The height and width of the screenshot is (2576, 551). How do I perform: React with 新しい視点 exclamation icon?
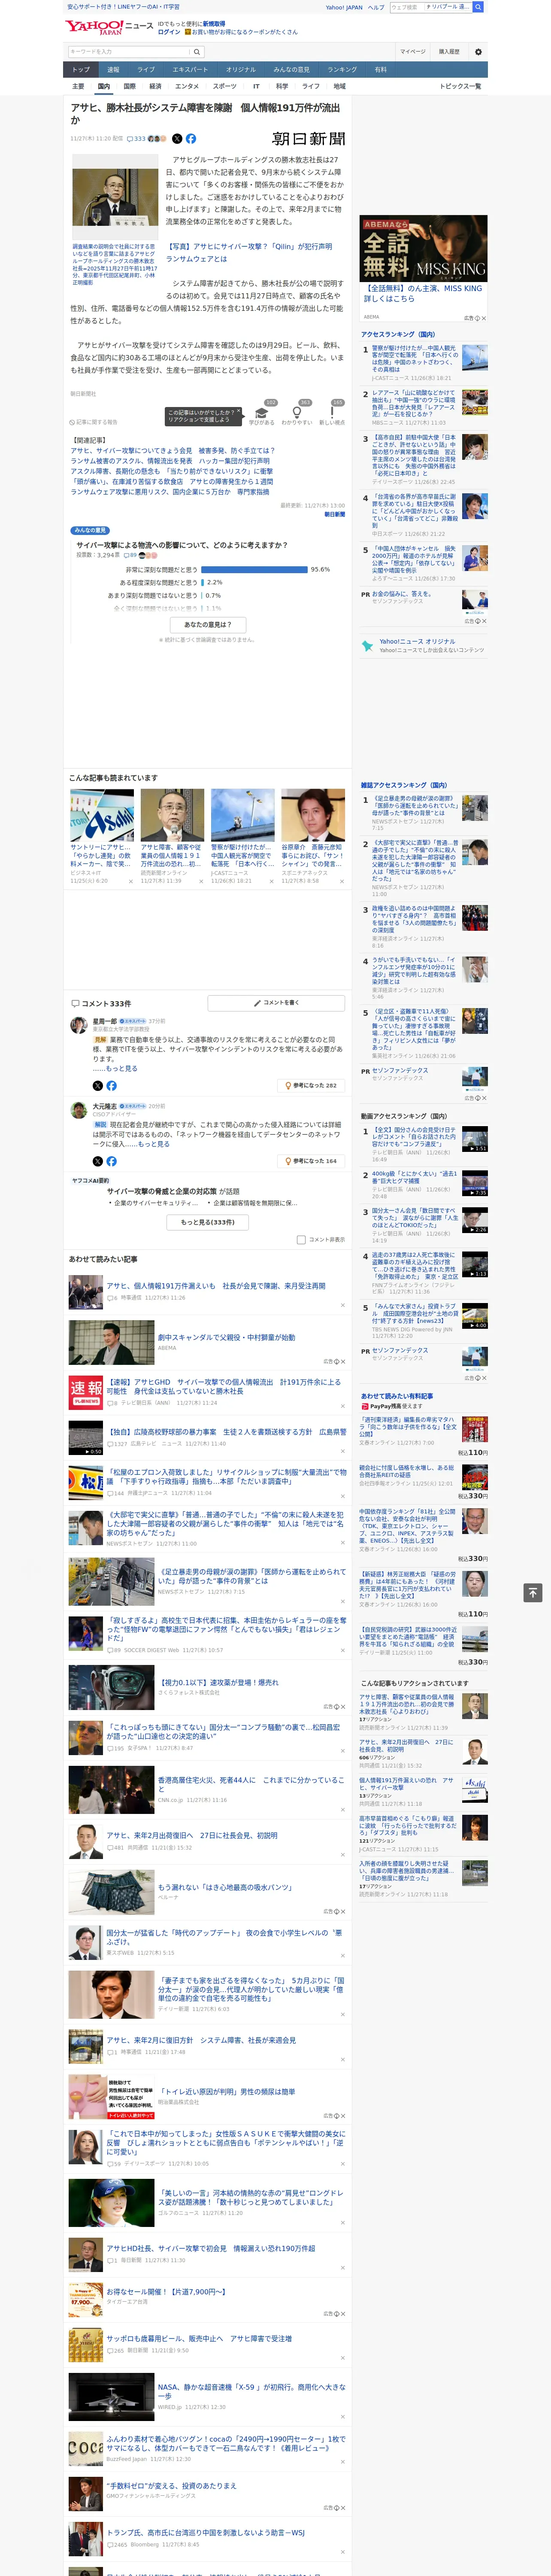[332, 413]
